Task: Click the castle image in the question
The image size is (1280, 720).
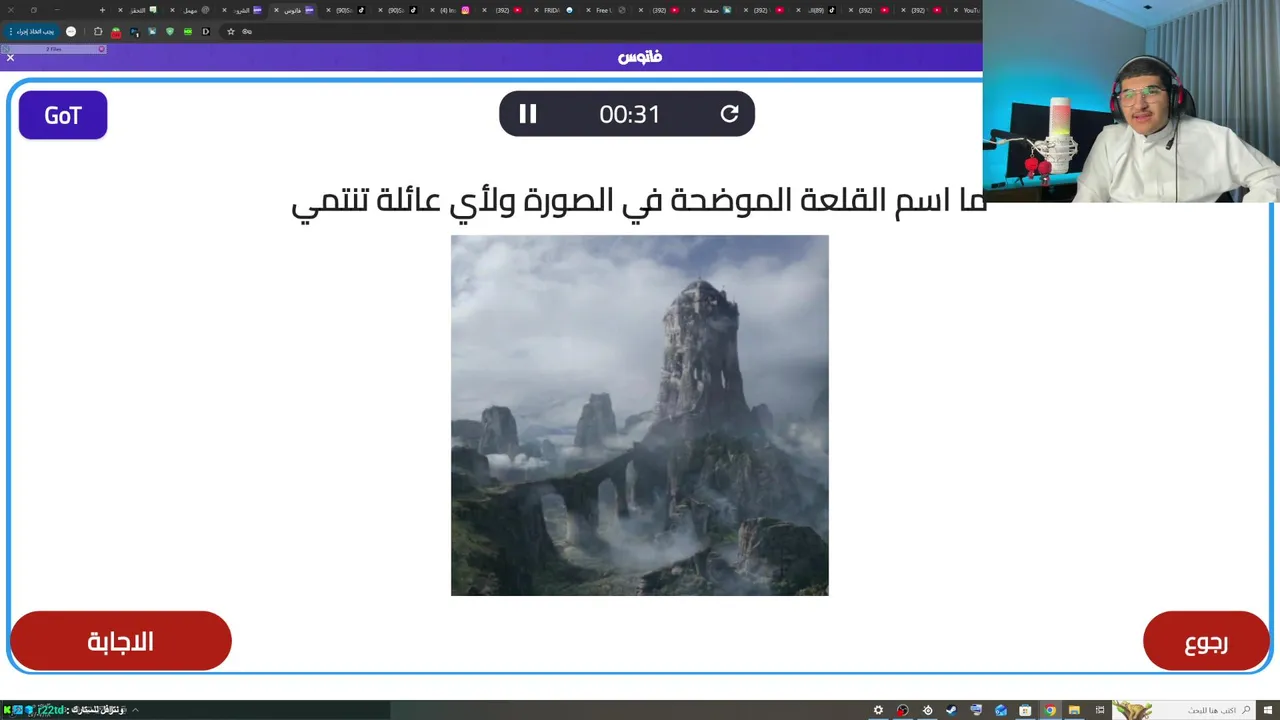Action: pos(640,415)
